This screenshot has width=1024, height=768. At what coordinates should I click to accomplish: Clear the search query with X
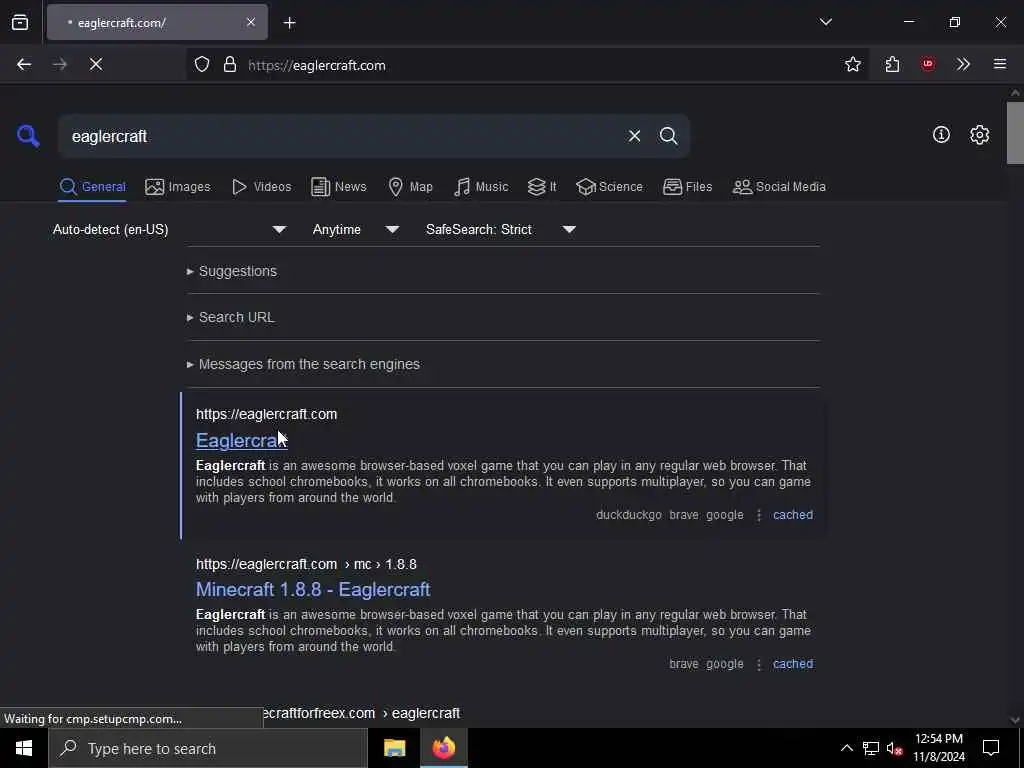pyautogui.click(x=634, y=136)
